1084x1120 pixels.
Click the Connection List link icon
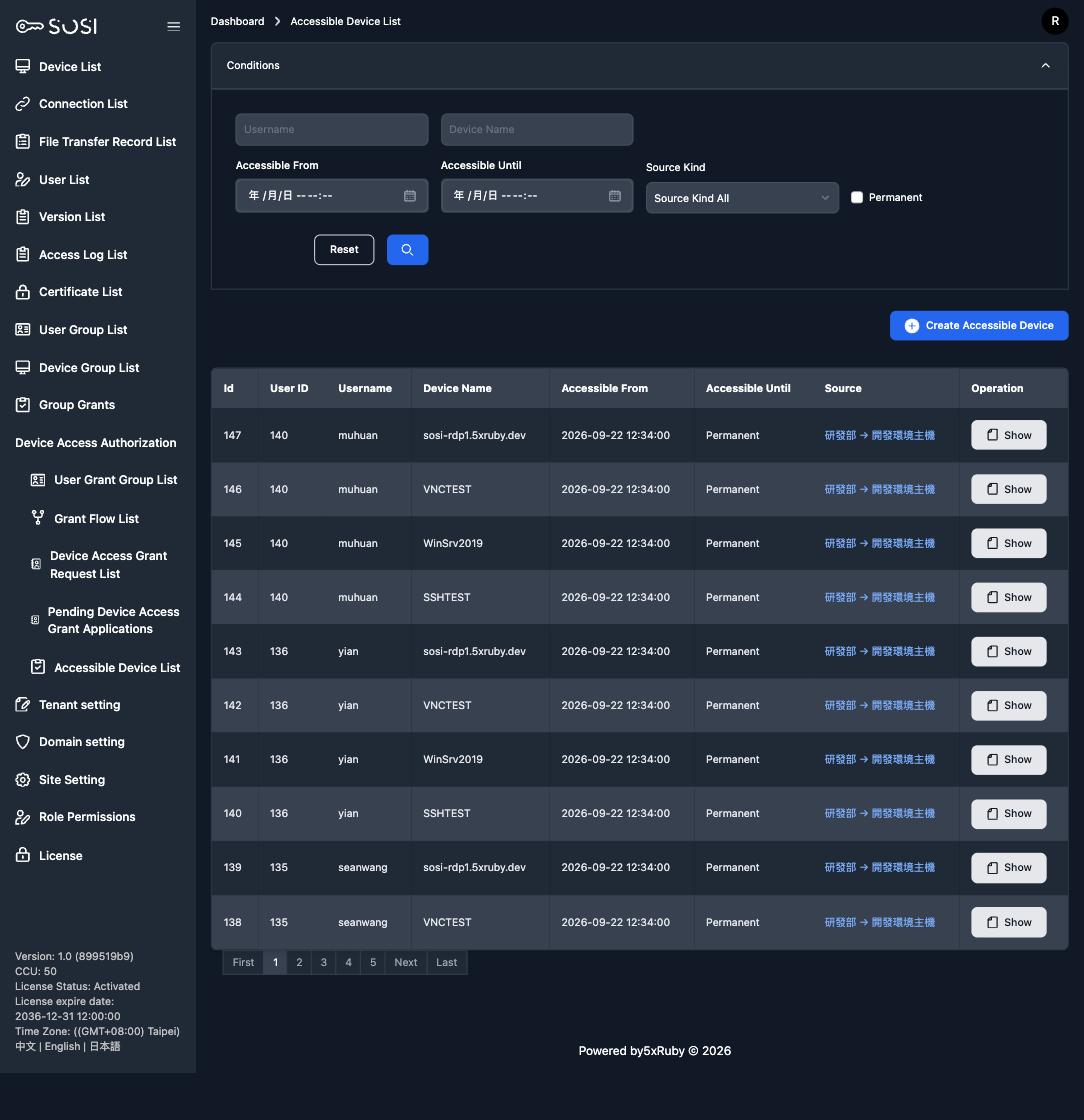pyautogui.click(x=23, y=104)
